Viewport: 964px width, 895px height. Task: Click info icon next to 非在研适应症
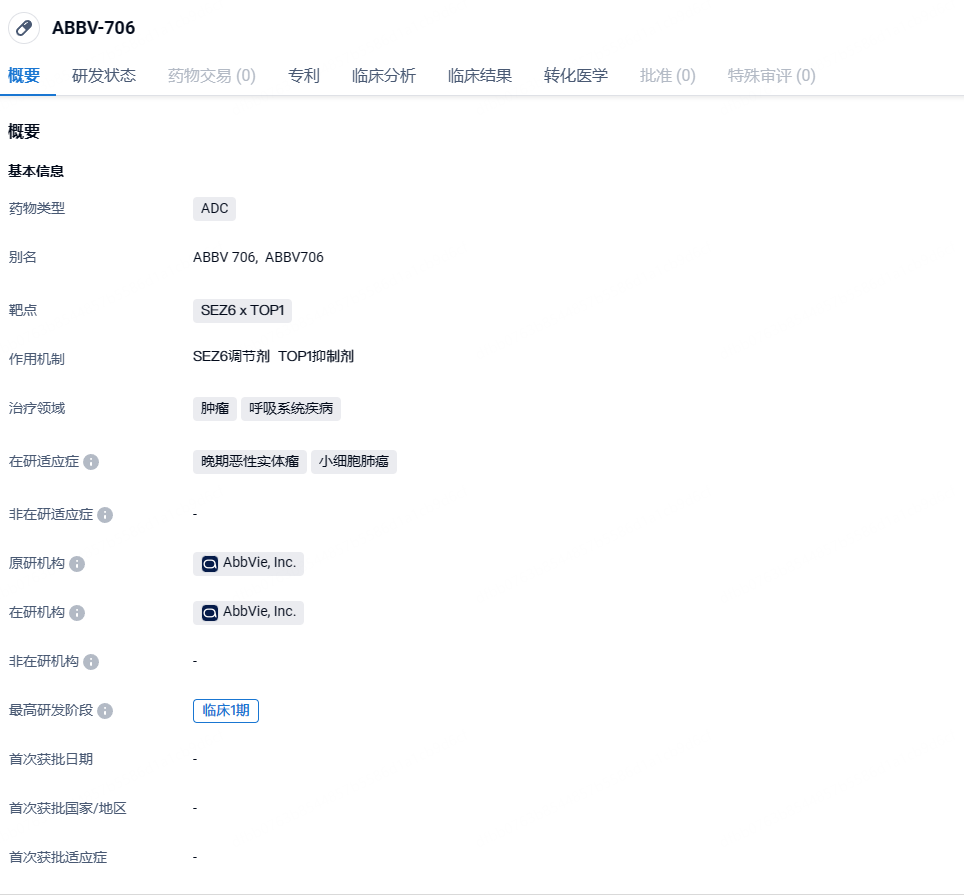pos(105,515)
